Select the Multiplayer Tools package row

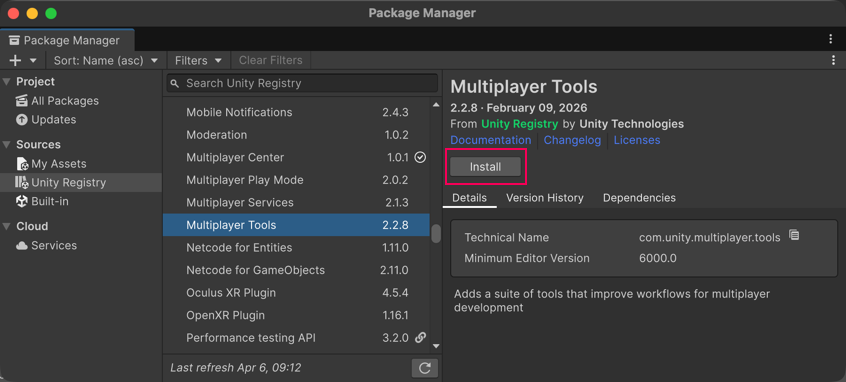point(296,225)
